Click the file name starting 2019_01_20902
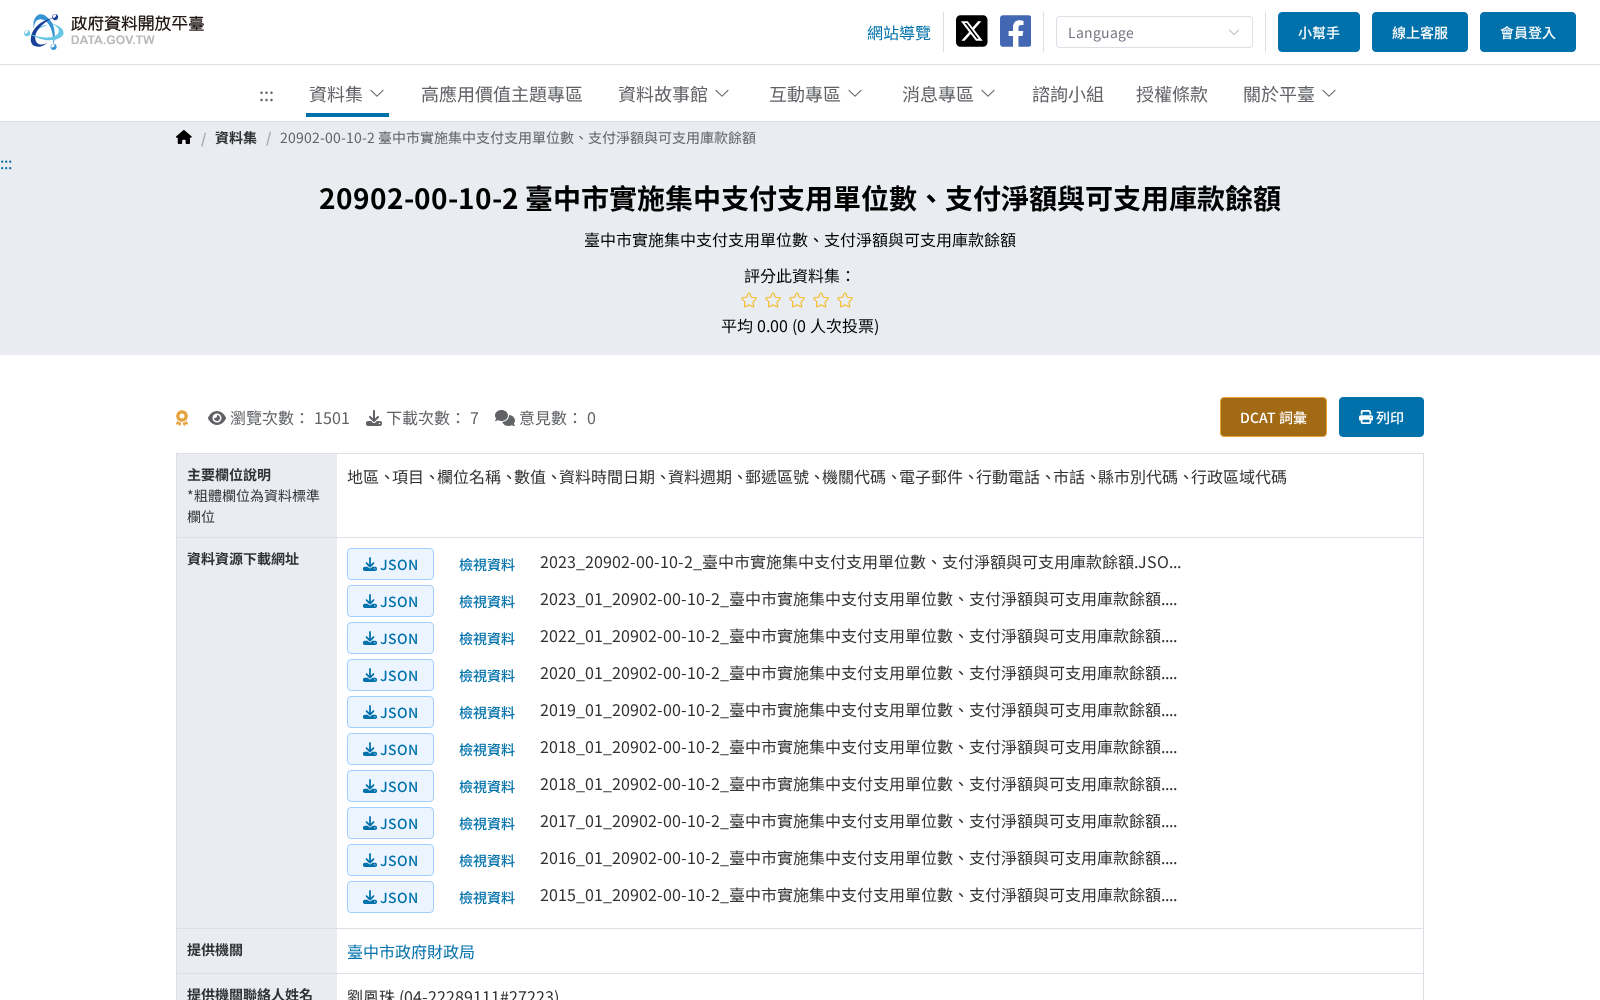Image resolution: width=1600 pixels, height=1000 pixels. (x=859, y=710)
